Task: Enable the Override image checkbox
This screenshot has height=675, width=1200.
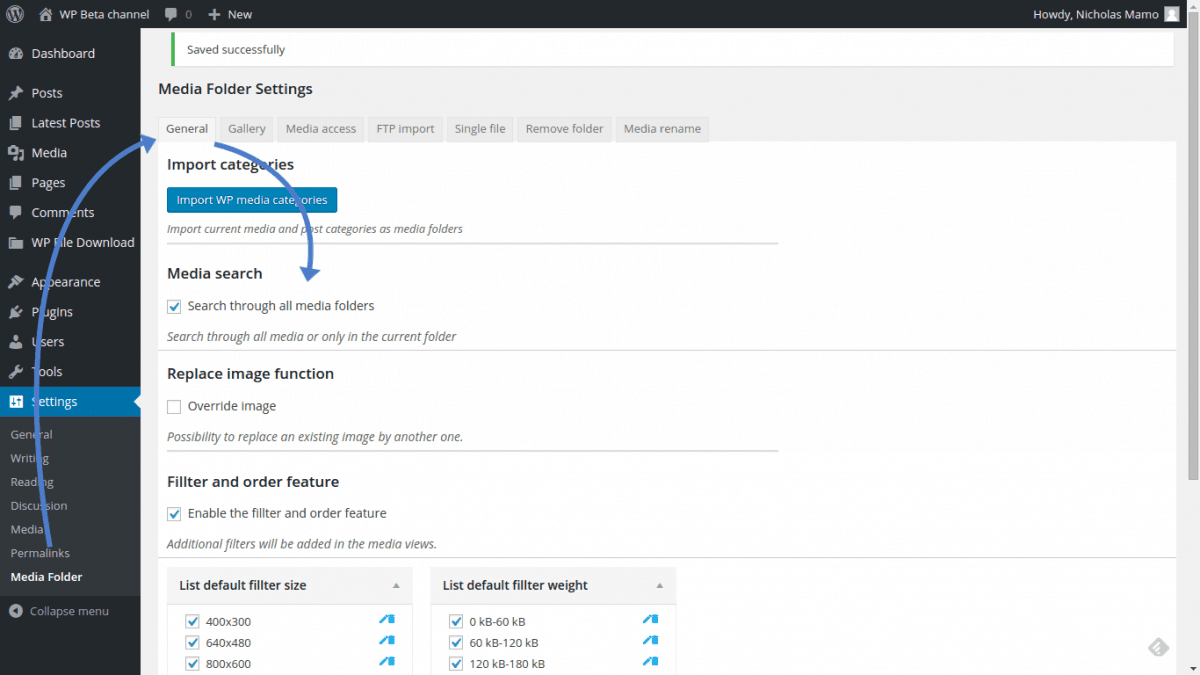Action: 174,407
